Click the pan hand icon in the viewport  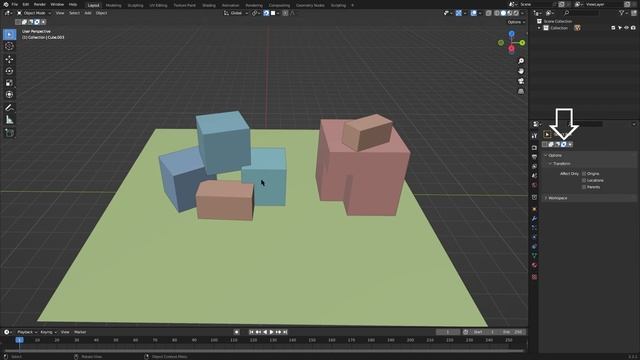pyautogui.click(x=521, y=71)
